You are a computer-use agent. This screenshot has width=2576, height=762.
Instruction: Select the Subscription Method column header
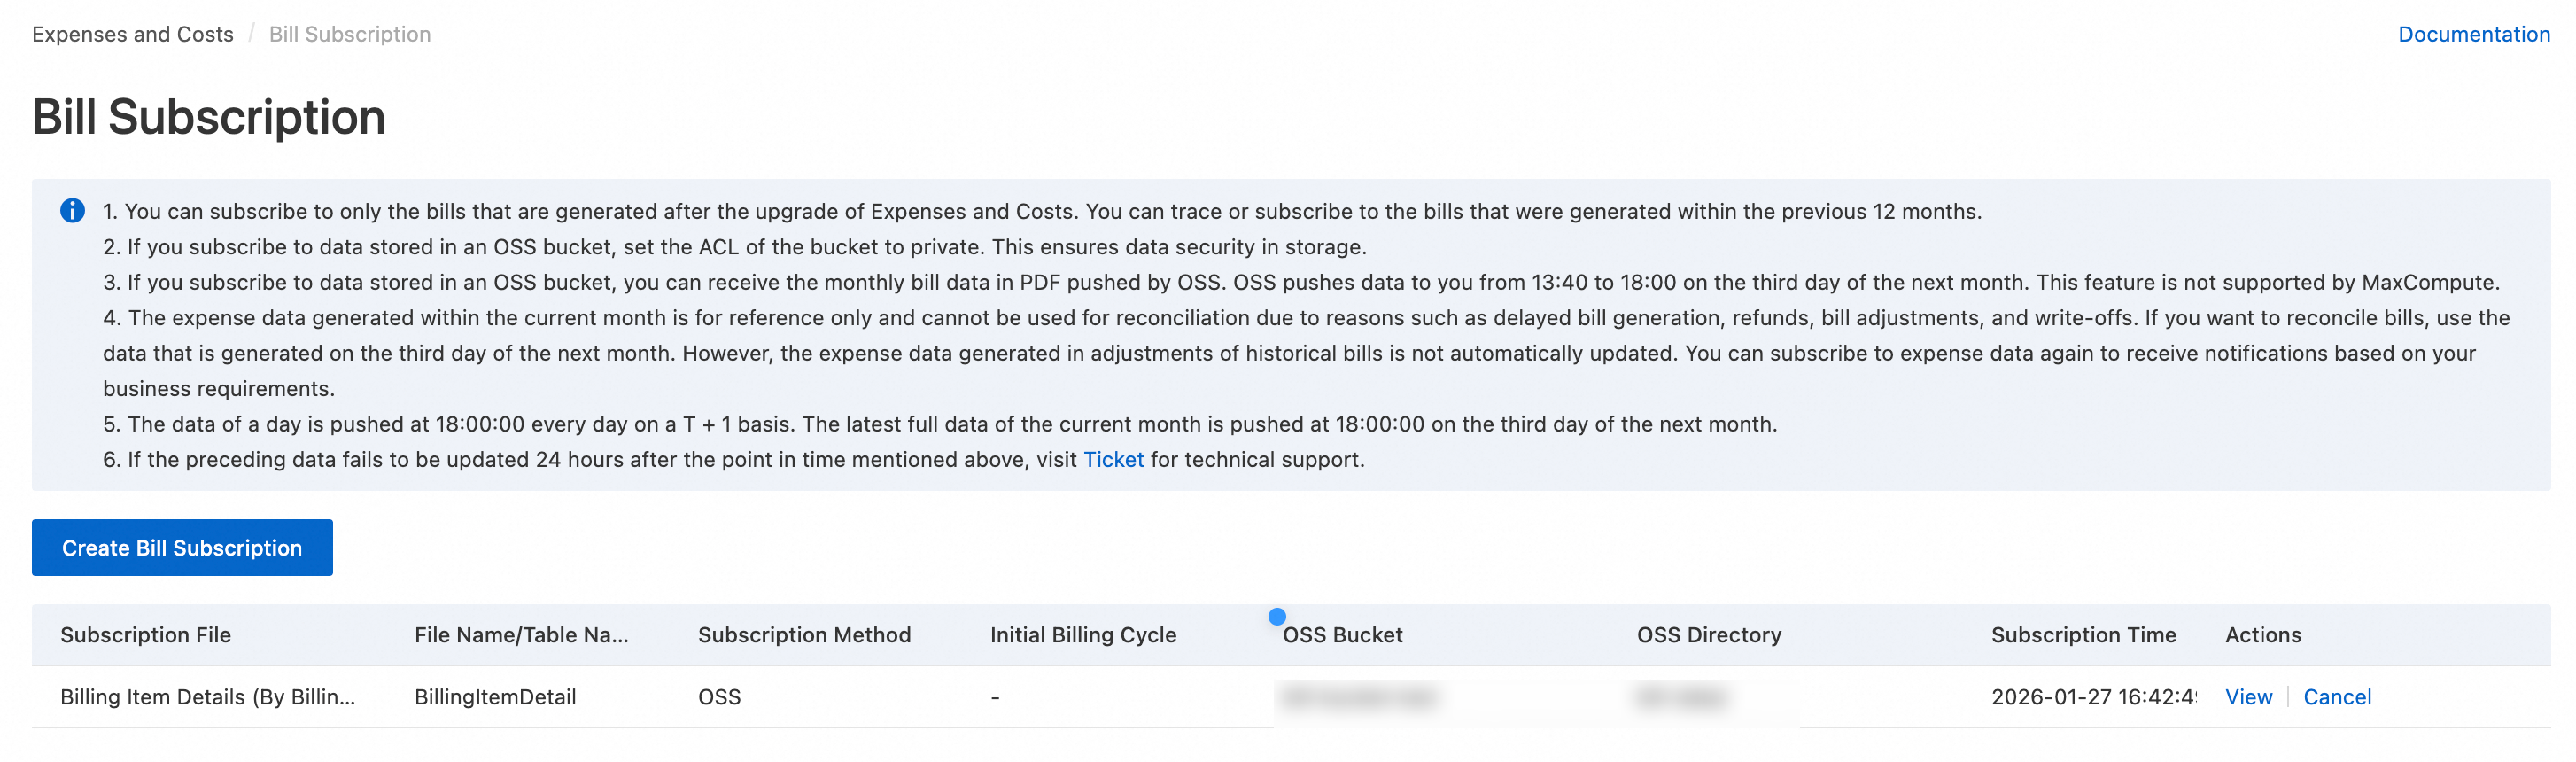[x=804, y=635]
